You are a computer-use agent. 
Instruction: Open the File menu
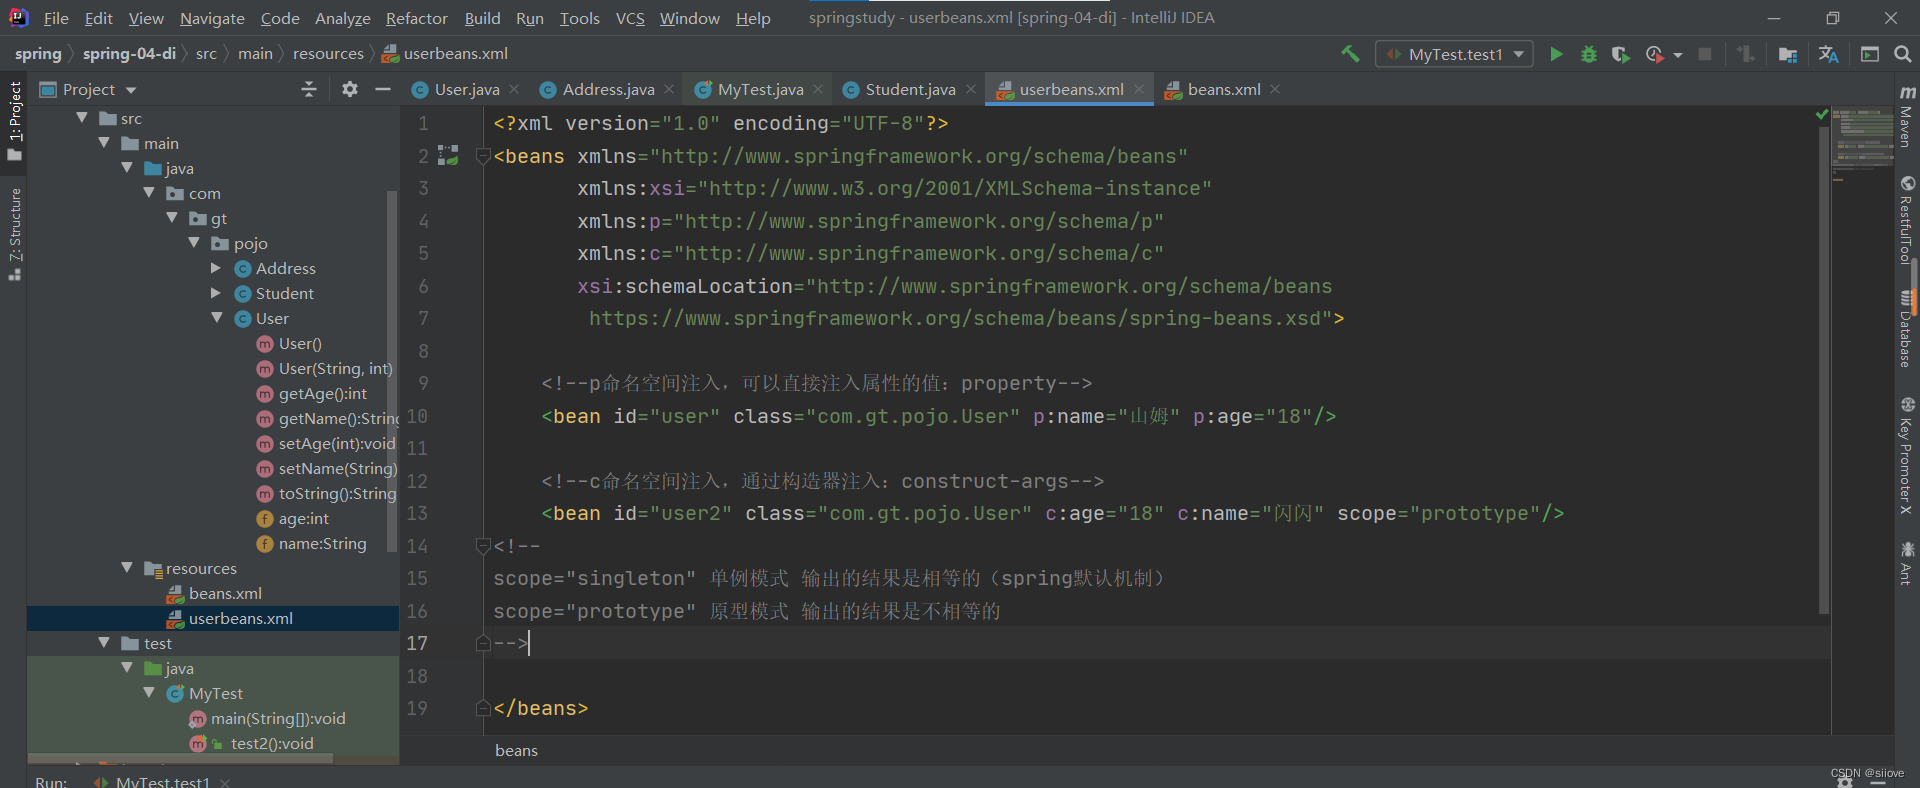[56, 18]
